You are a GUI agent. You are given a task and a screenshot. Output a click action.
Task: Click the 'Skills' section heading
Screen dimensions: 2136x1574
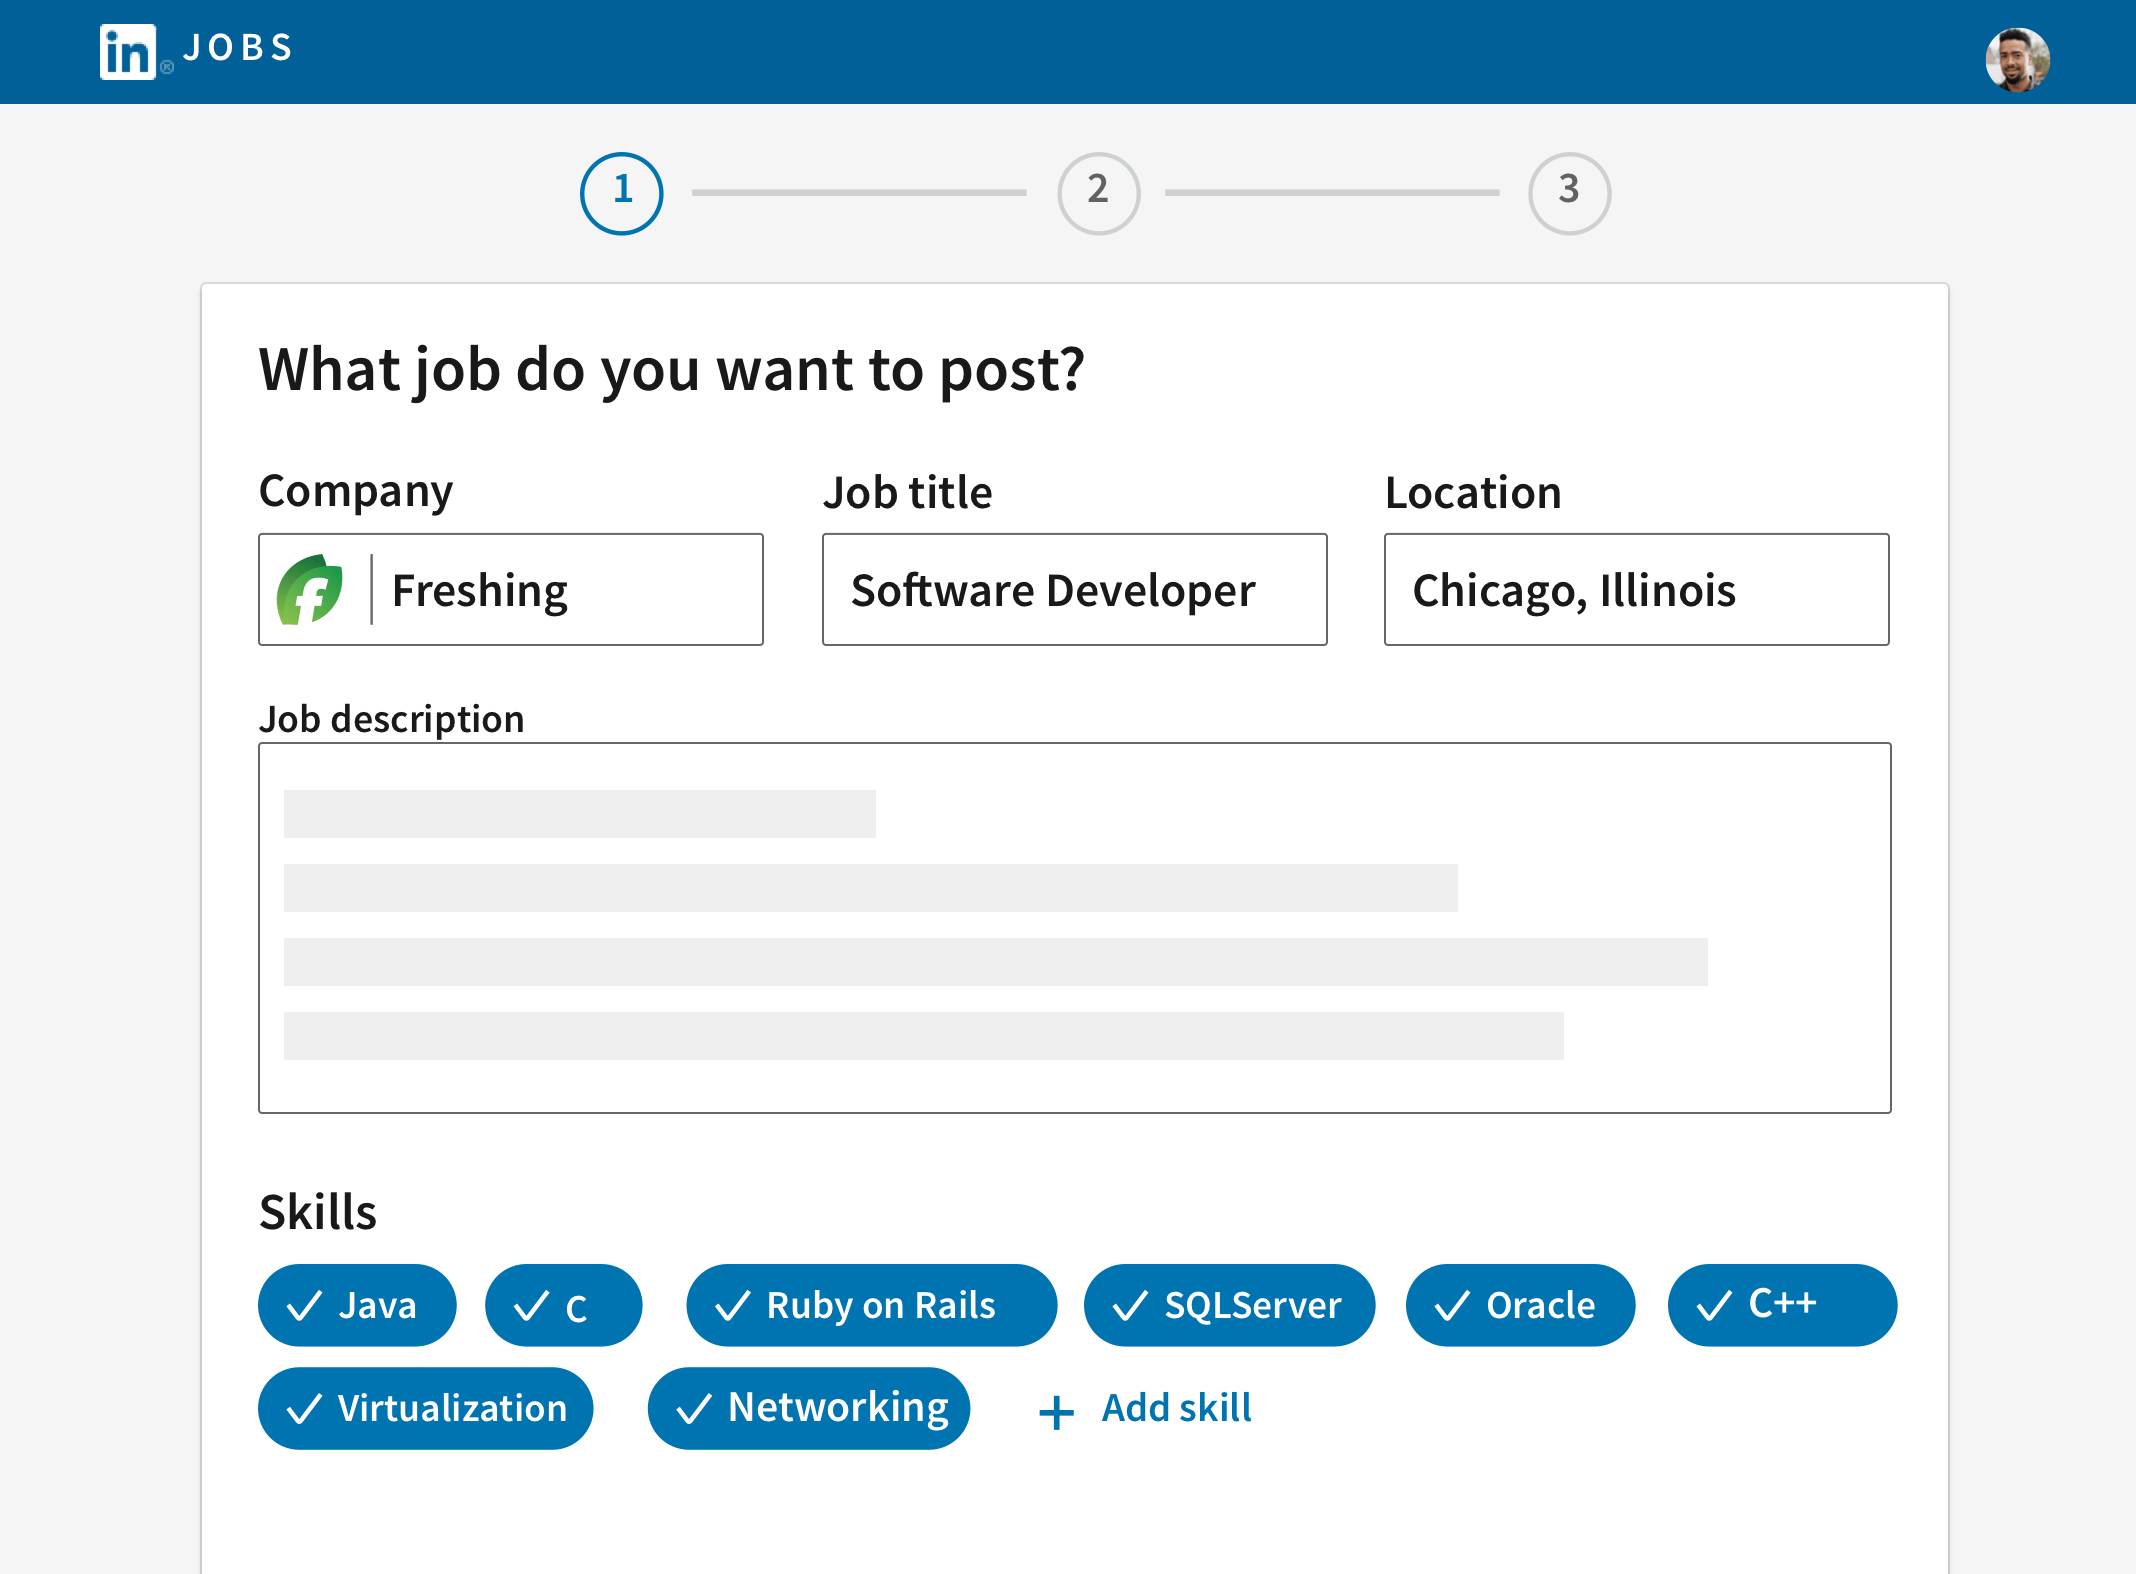[x=317, y=1212]
